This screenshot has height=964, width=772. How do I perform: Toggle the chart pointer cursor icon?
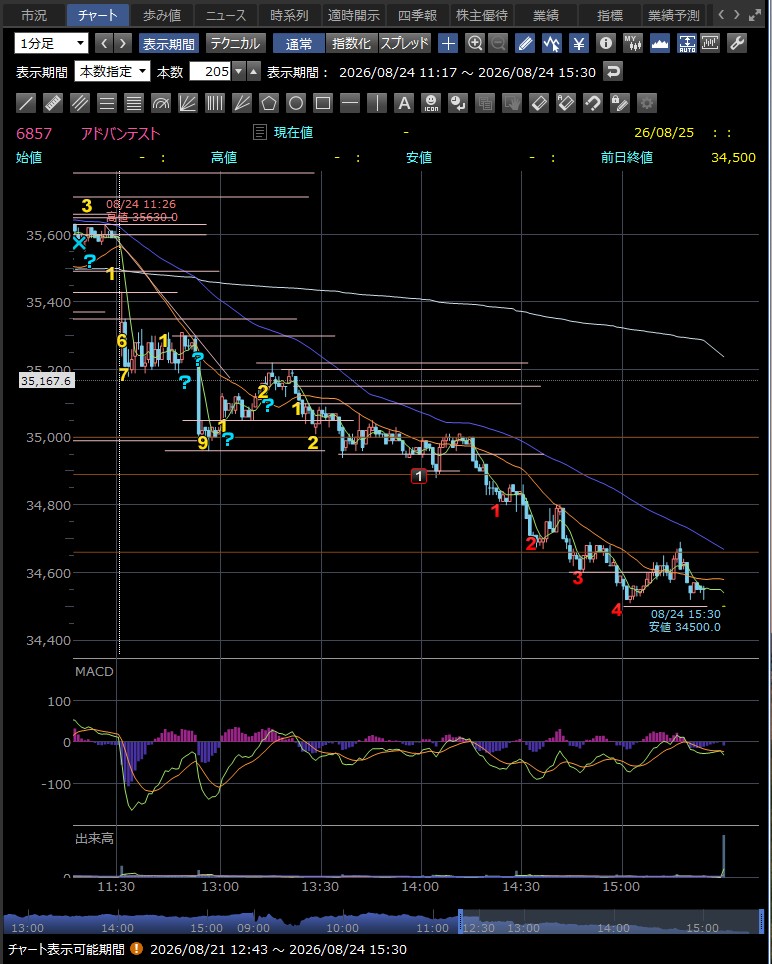coord(552,43)
